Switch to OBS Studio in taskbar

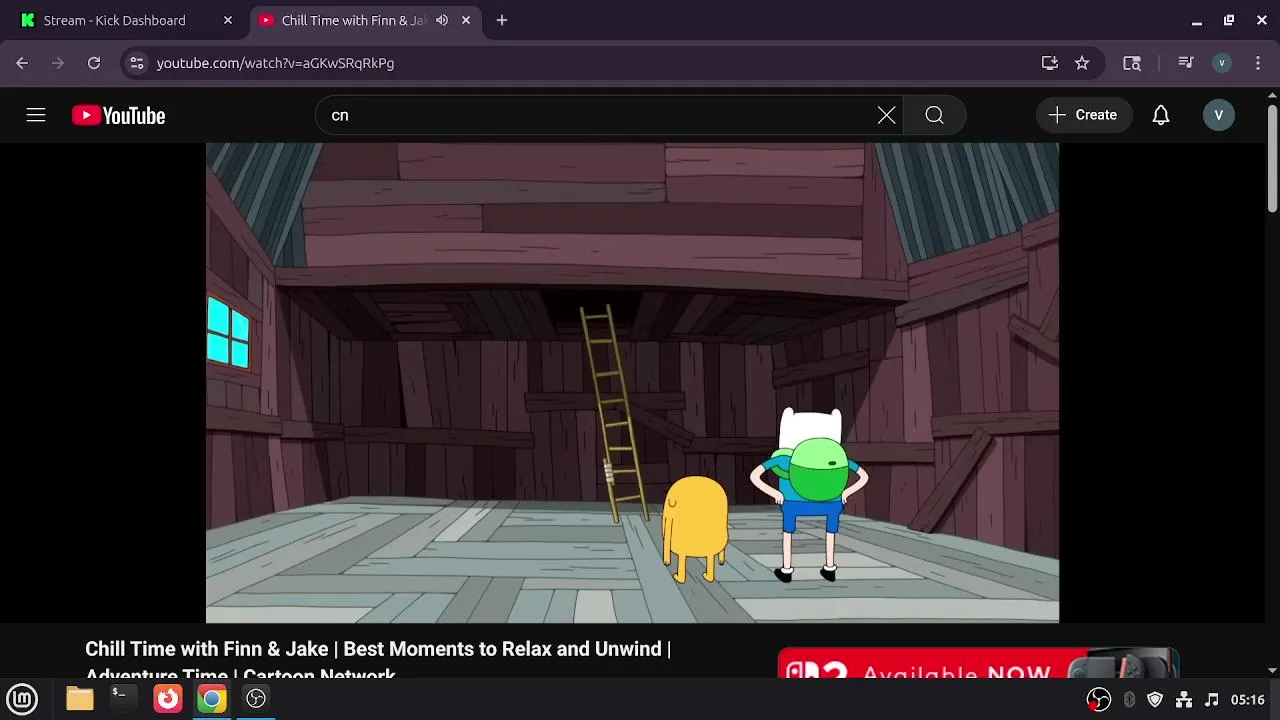256,698
